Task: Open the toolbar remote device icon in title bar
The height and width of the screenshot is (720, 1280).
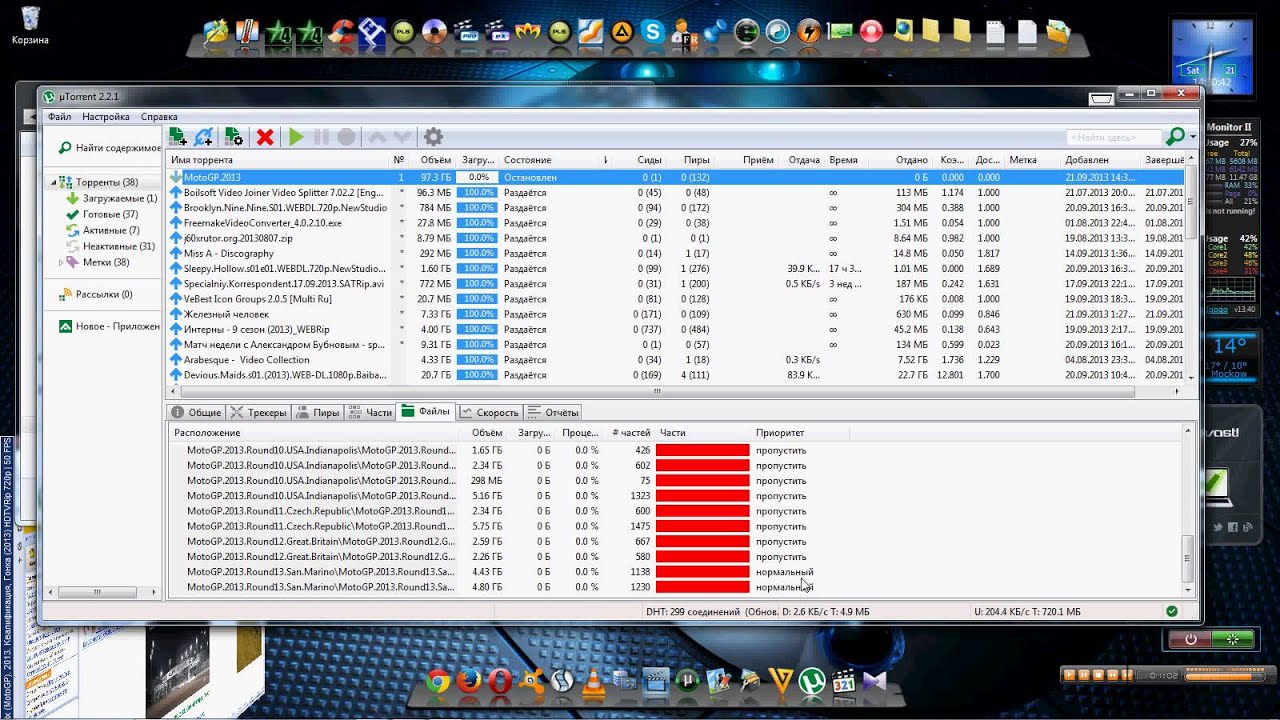Action: click(1101, 98)
